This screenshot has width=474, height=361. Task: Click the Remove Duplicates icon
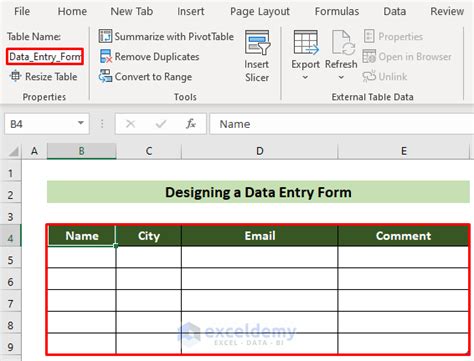(106, 57)
